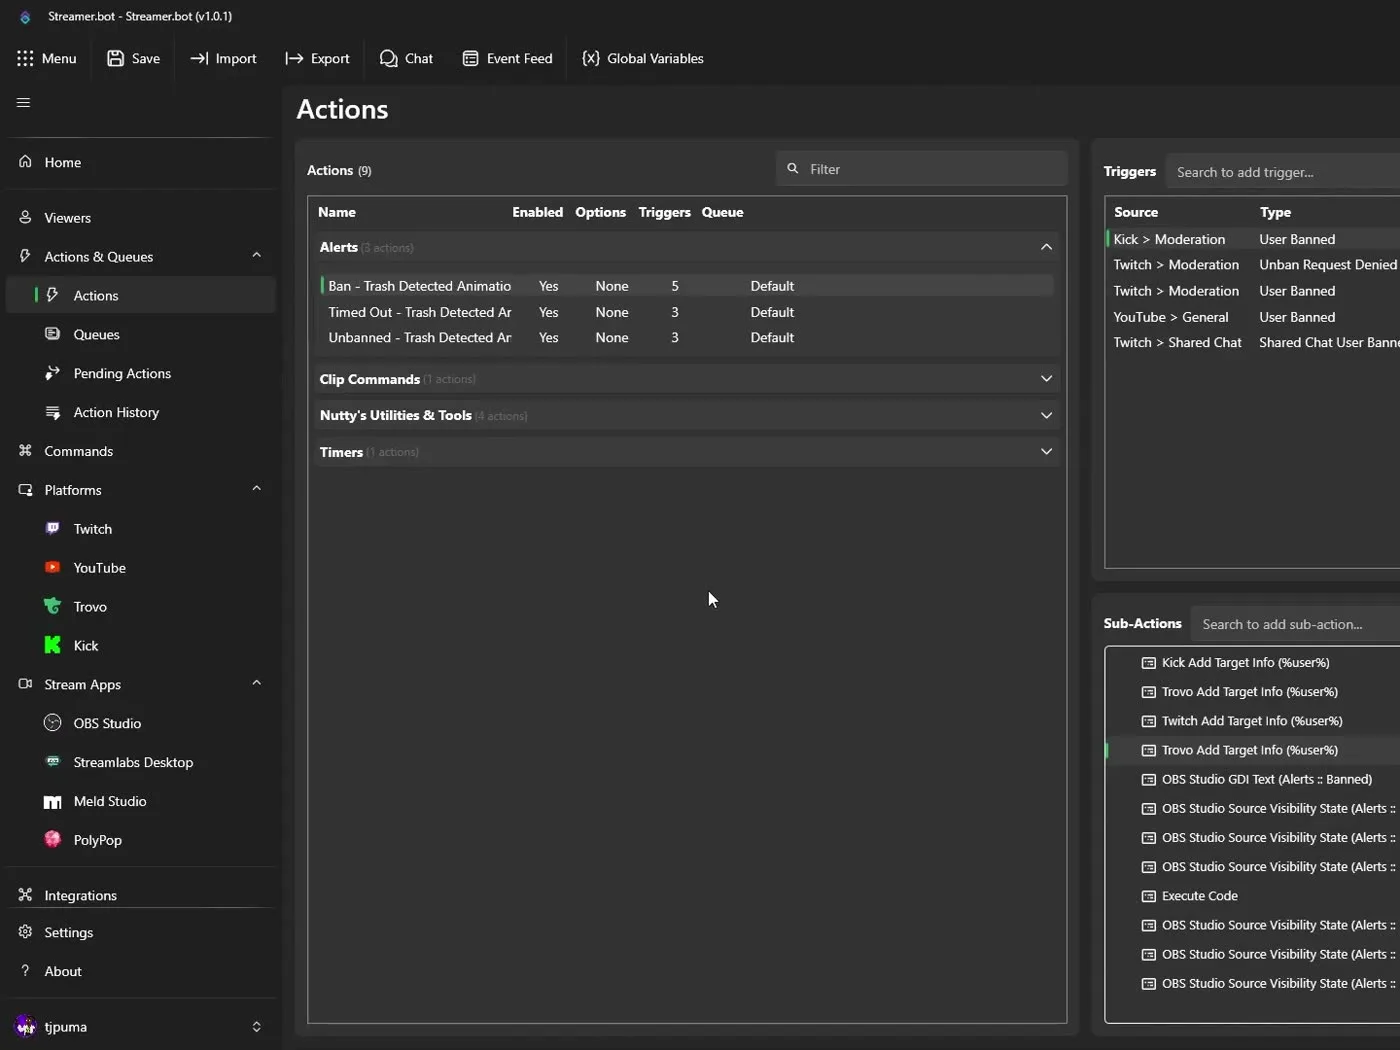Click the OBS Studio icon
The height and width of the screenshot is (1050, 1400).
(x=53, y=723)
